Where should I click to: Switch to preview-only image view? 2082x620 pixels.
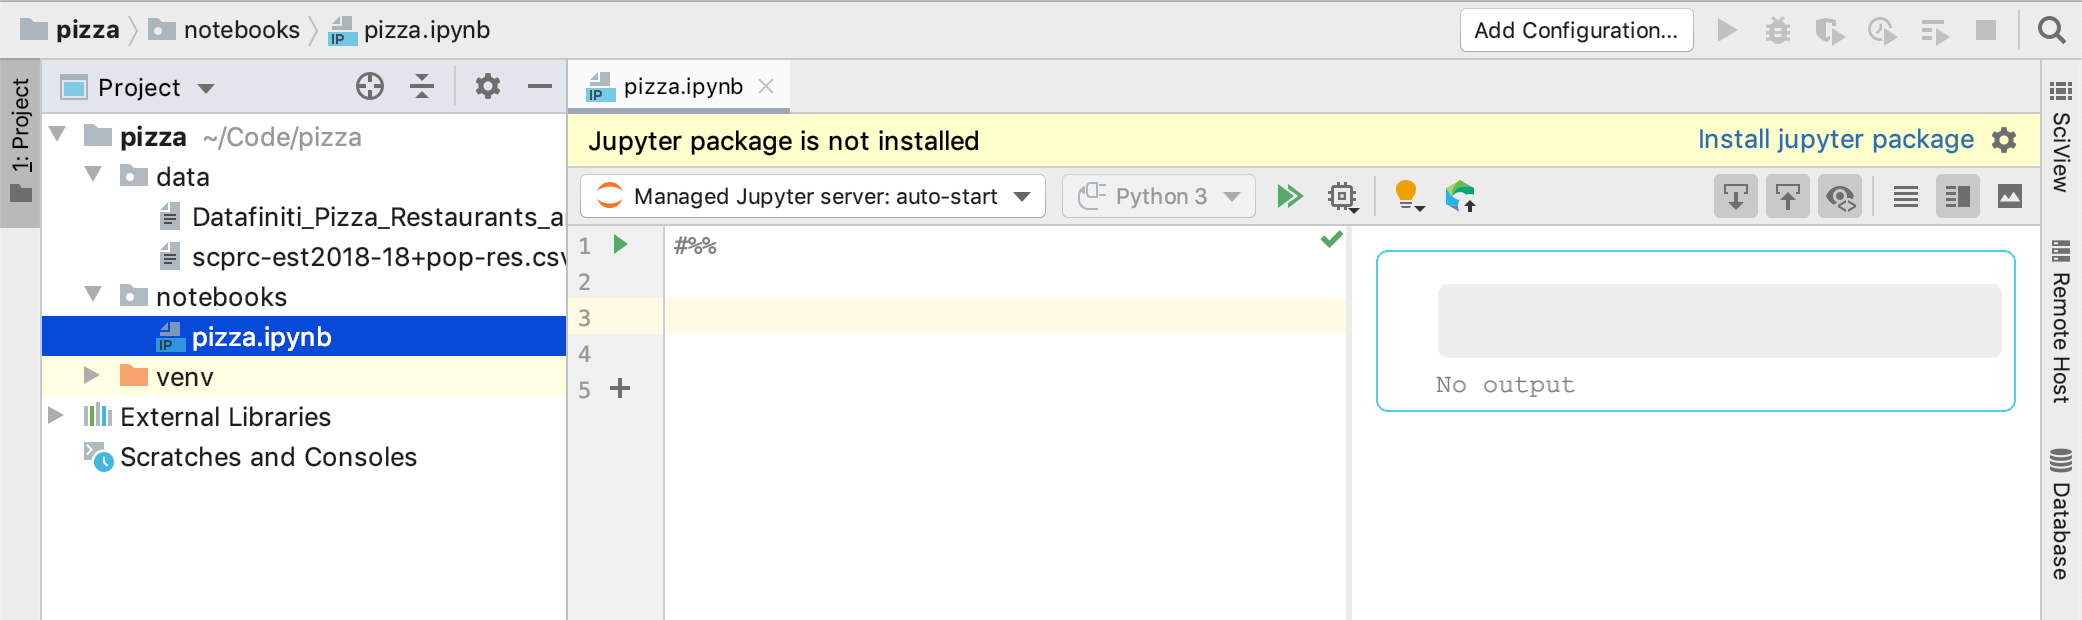pos(2009,197)
